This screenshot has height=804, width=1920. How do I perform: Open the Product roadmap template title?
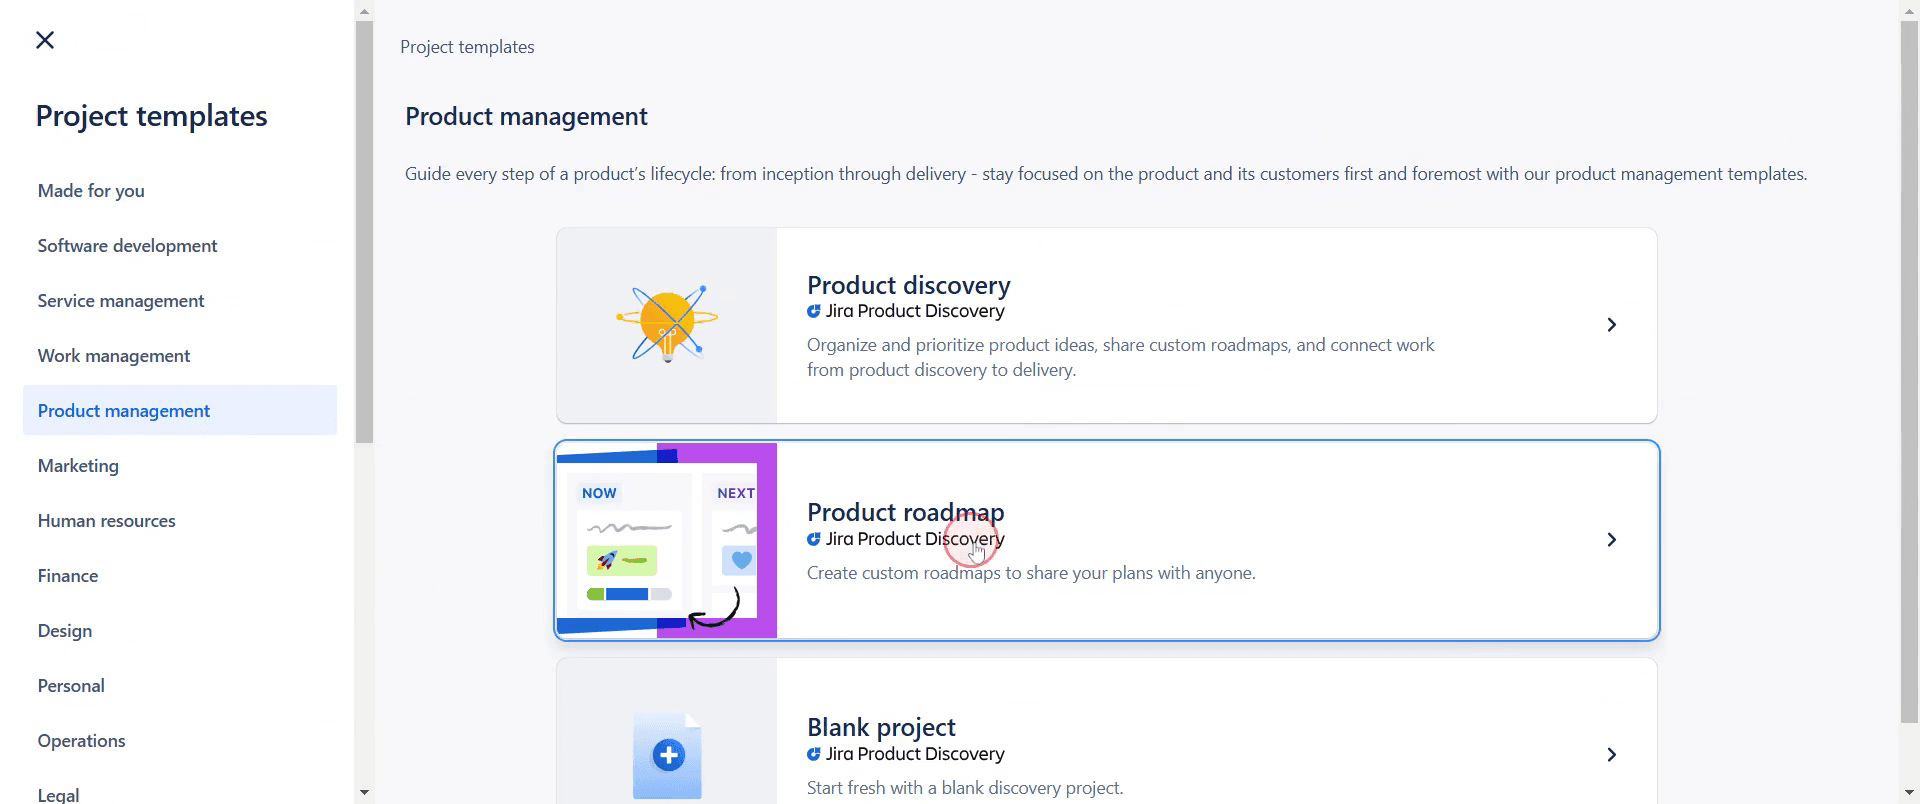click(x=905, y=512)
